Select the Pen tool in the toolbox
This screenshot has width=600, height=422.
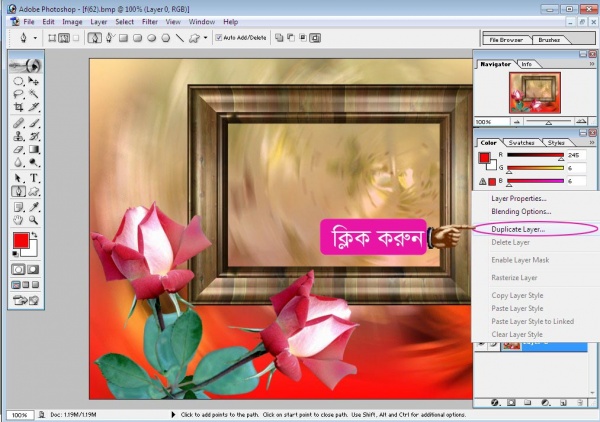click(x=18, y=191)
